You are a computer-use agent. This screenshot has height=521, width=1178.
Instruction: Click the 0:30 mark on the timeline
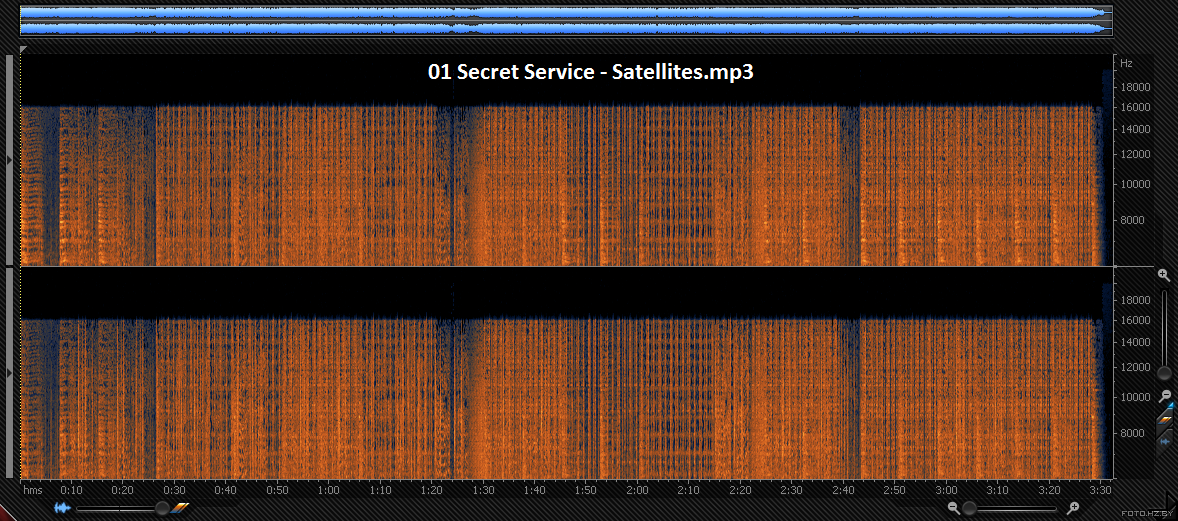click(174, 490)
